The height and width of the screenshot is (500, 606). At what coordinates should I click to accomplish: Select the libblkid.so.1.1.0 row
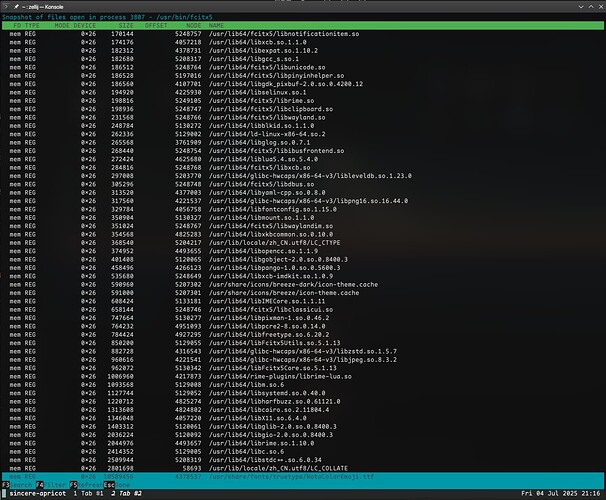click(x=303, y=126)
